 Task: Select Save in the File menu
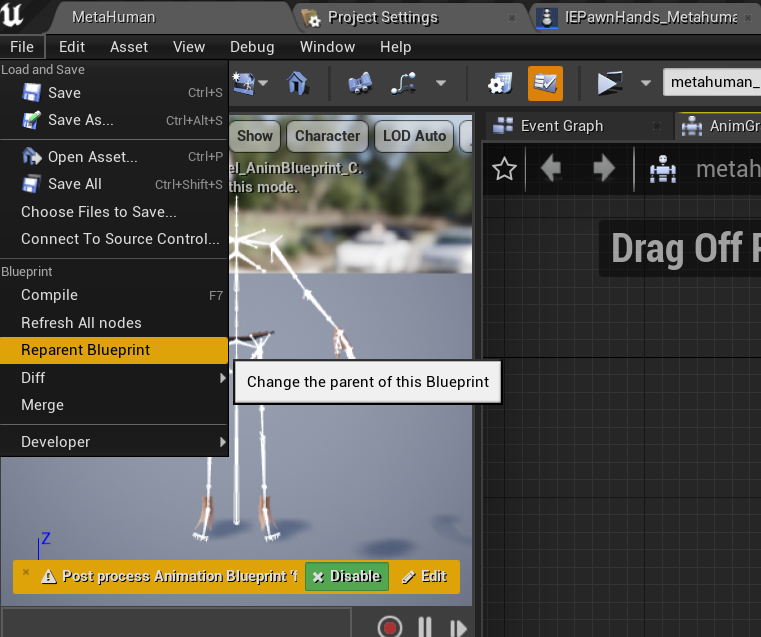[114, 93]
